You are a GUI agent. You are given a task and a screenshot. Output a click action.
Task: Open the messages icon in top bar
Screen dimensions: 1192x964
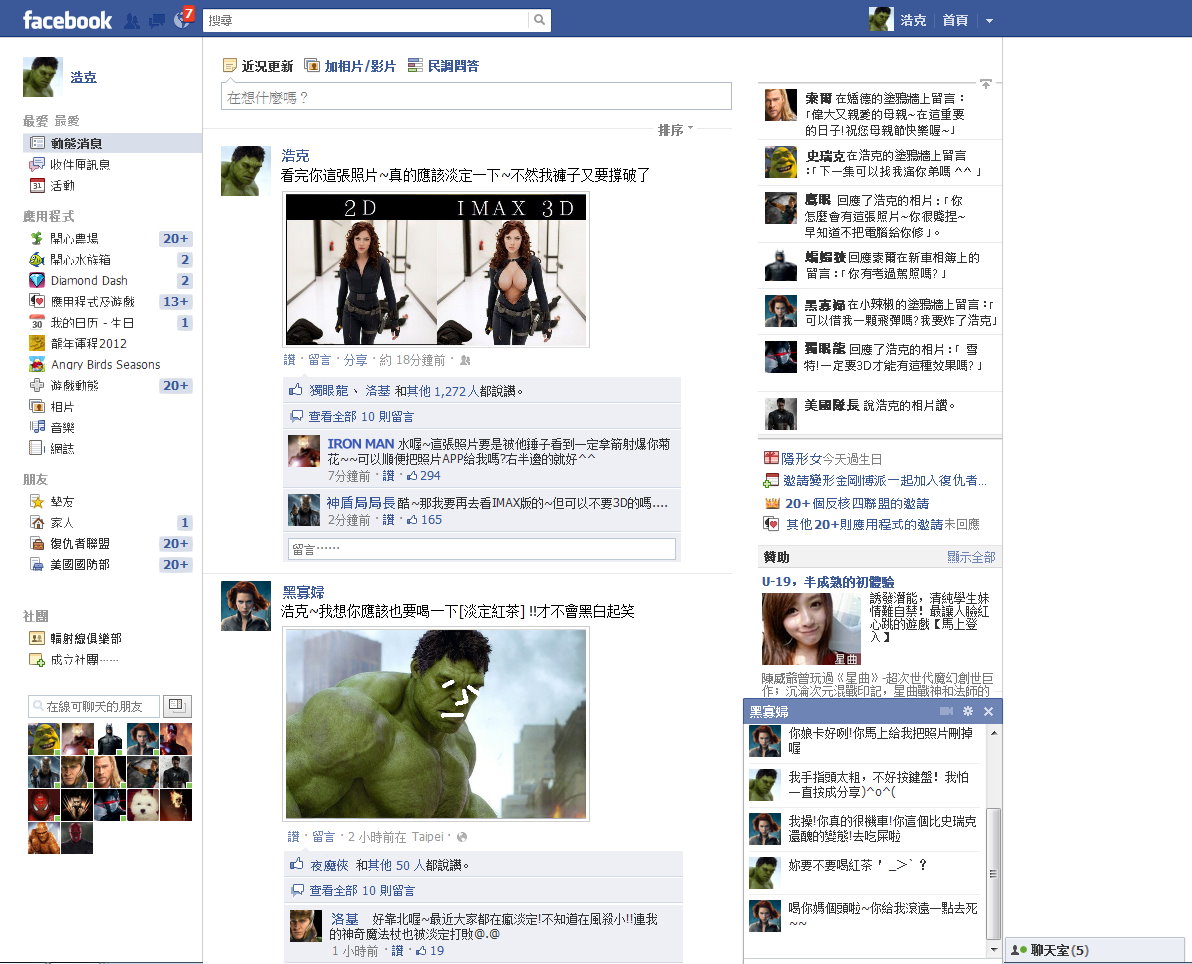[x=157, y=21]
